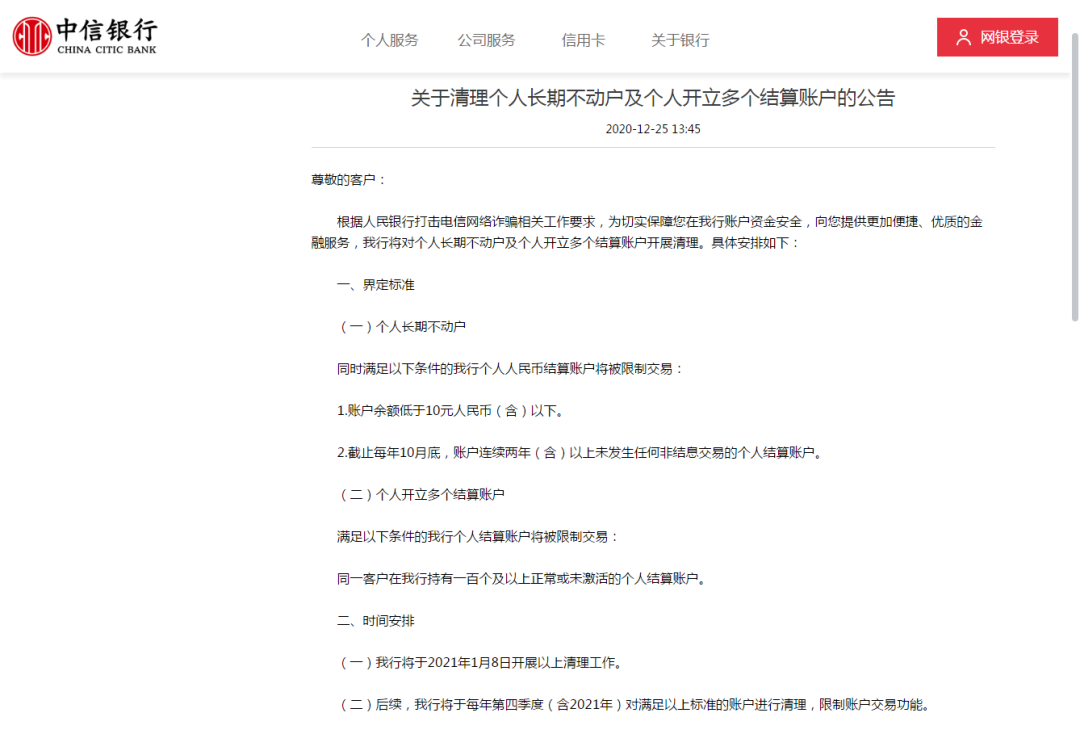Click the 尊敬的客户 greeting line
Screen dimensions: 1080x738
(348, 180)
